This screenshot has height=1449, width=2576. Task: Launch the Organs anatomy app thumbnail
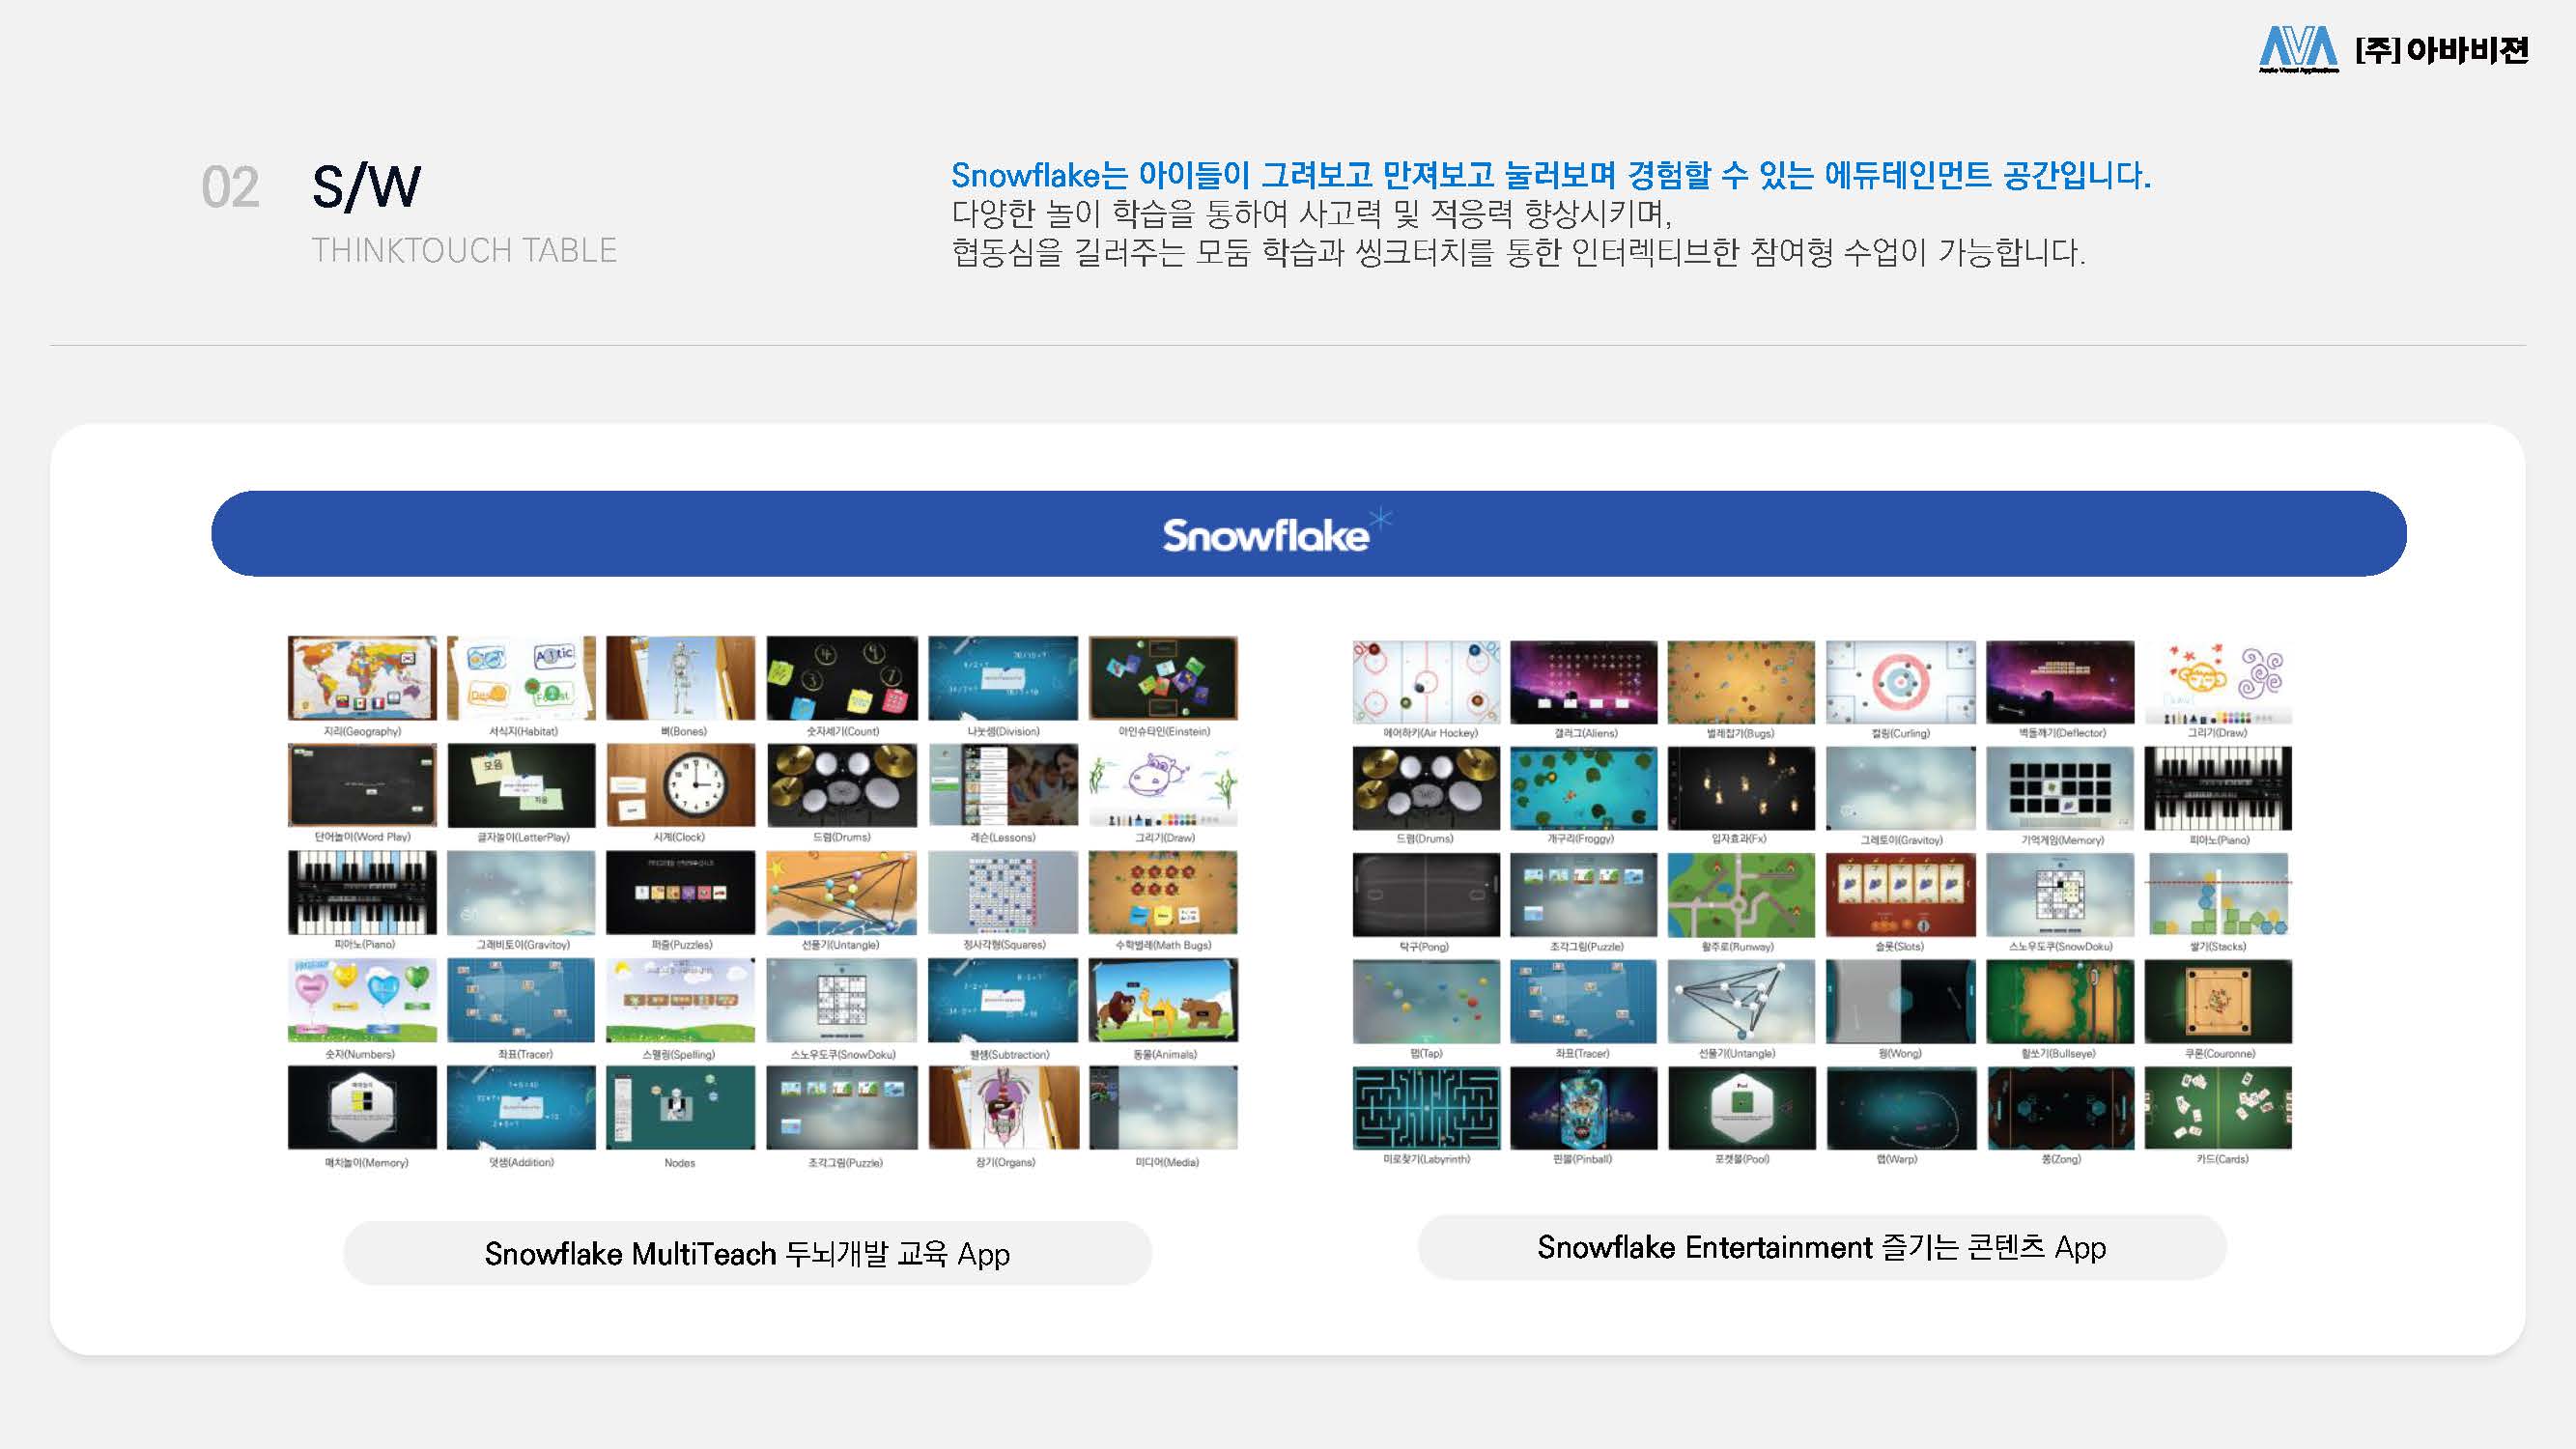(1003, 1107)
